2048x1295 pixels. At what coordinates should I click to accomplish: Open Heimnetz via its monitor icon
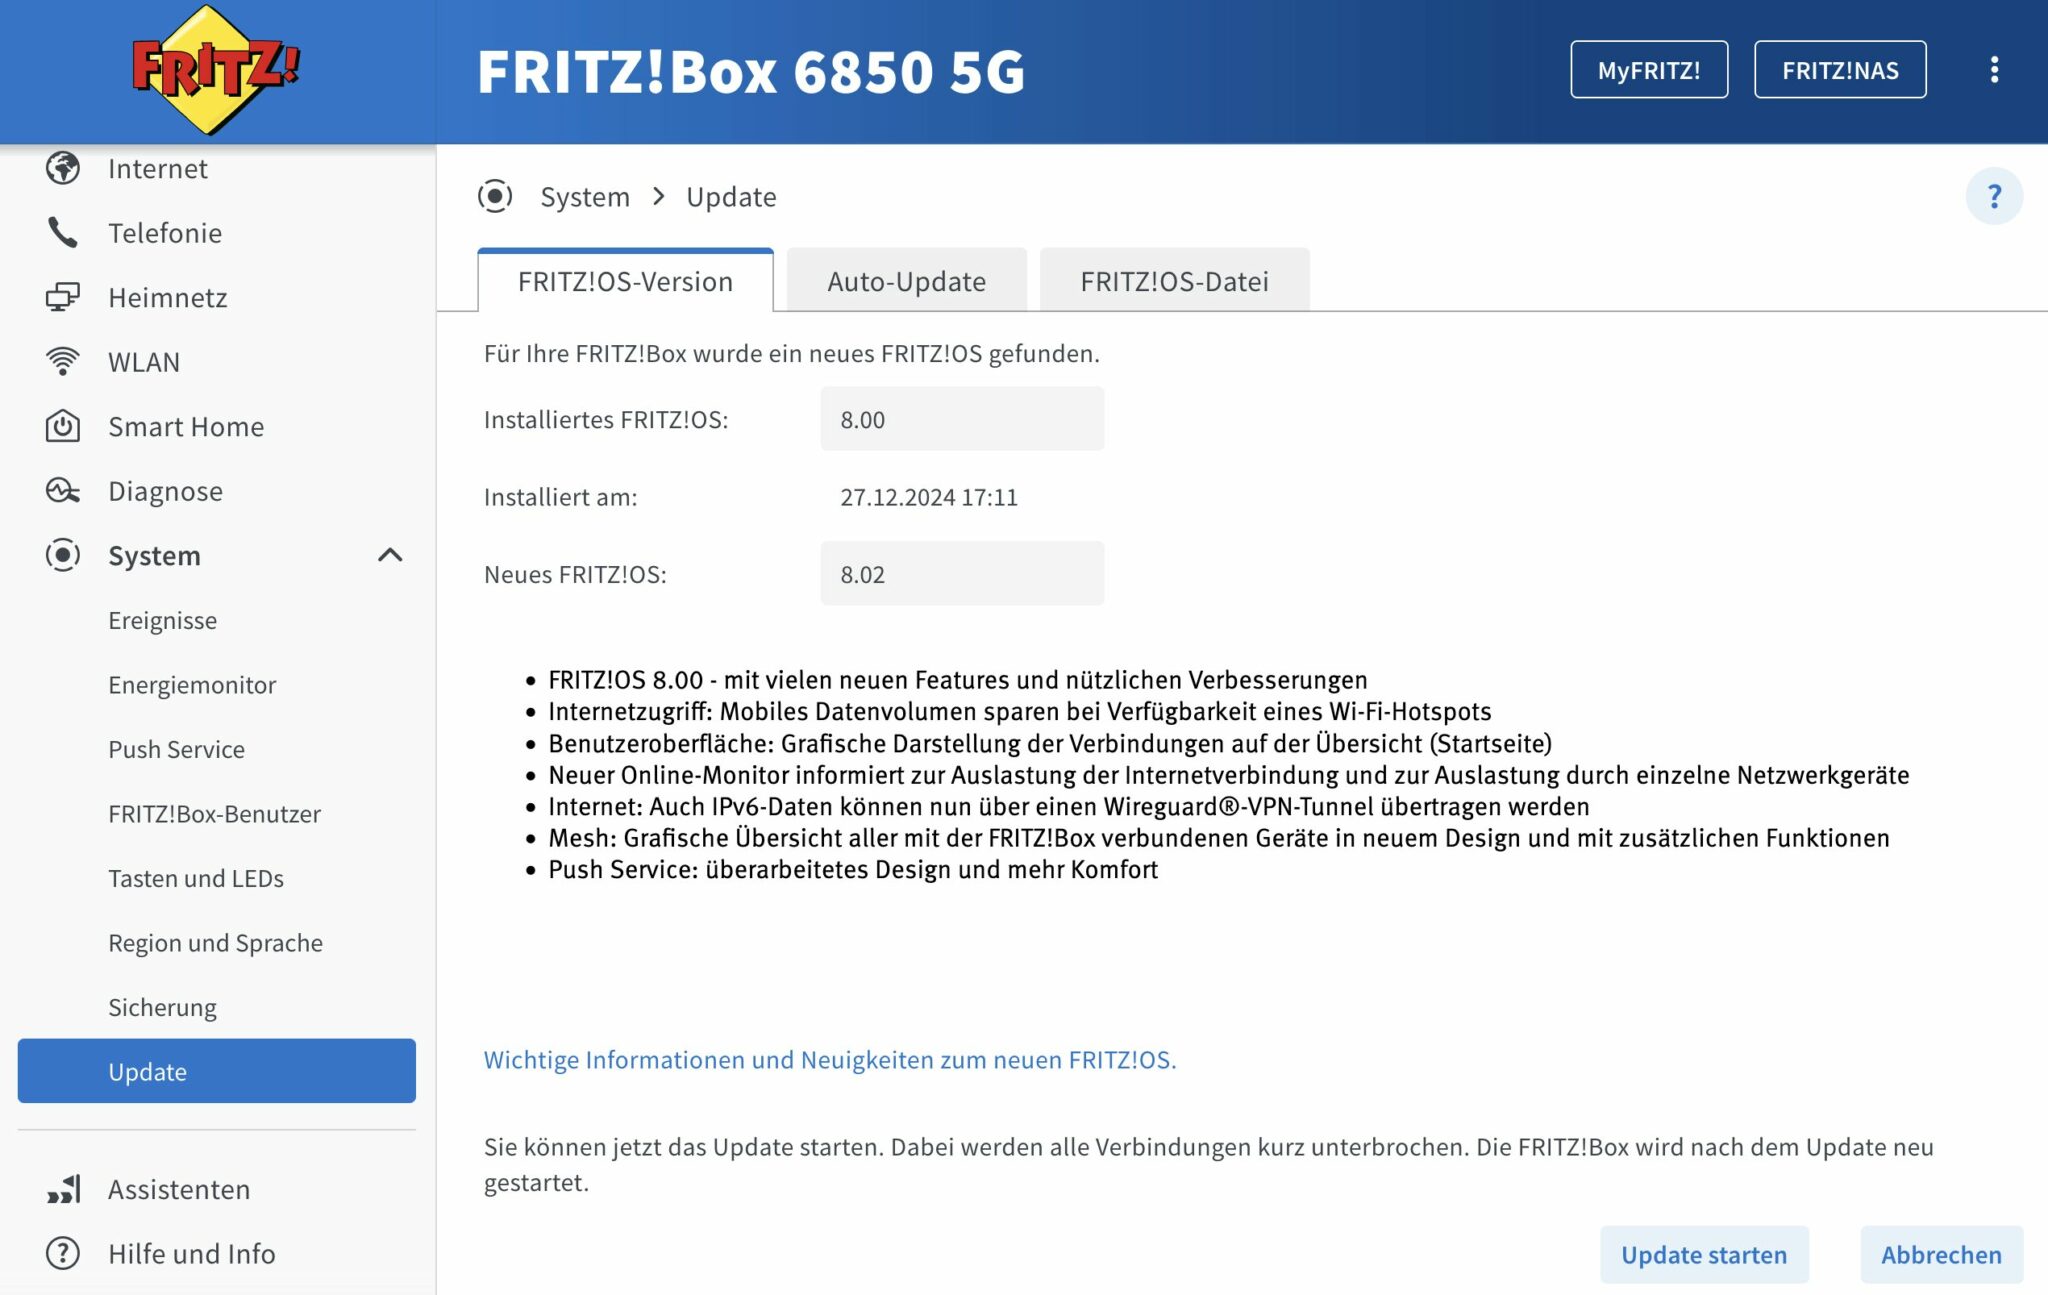tap(62, 297)
